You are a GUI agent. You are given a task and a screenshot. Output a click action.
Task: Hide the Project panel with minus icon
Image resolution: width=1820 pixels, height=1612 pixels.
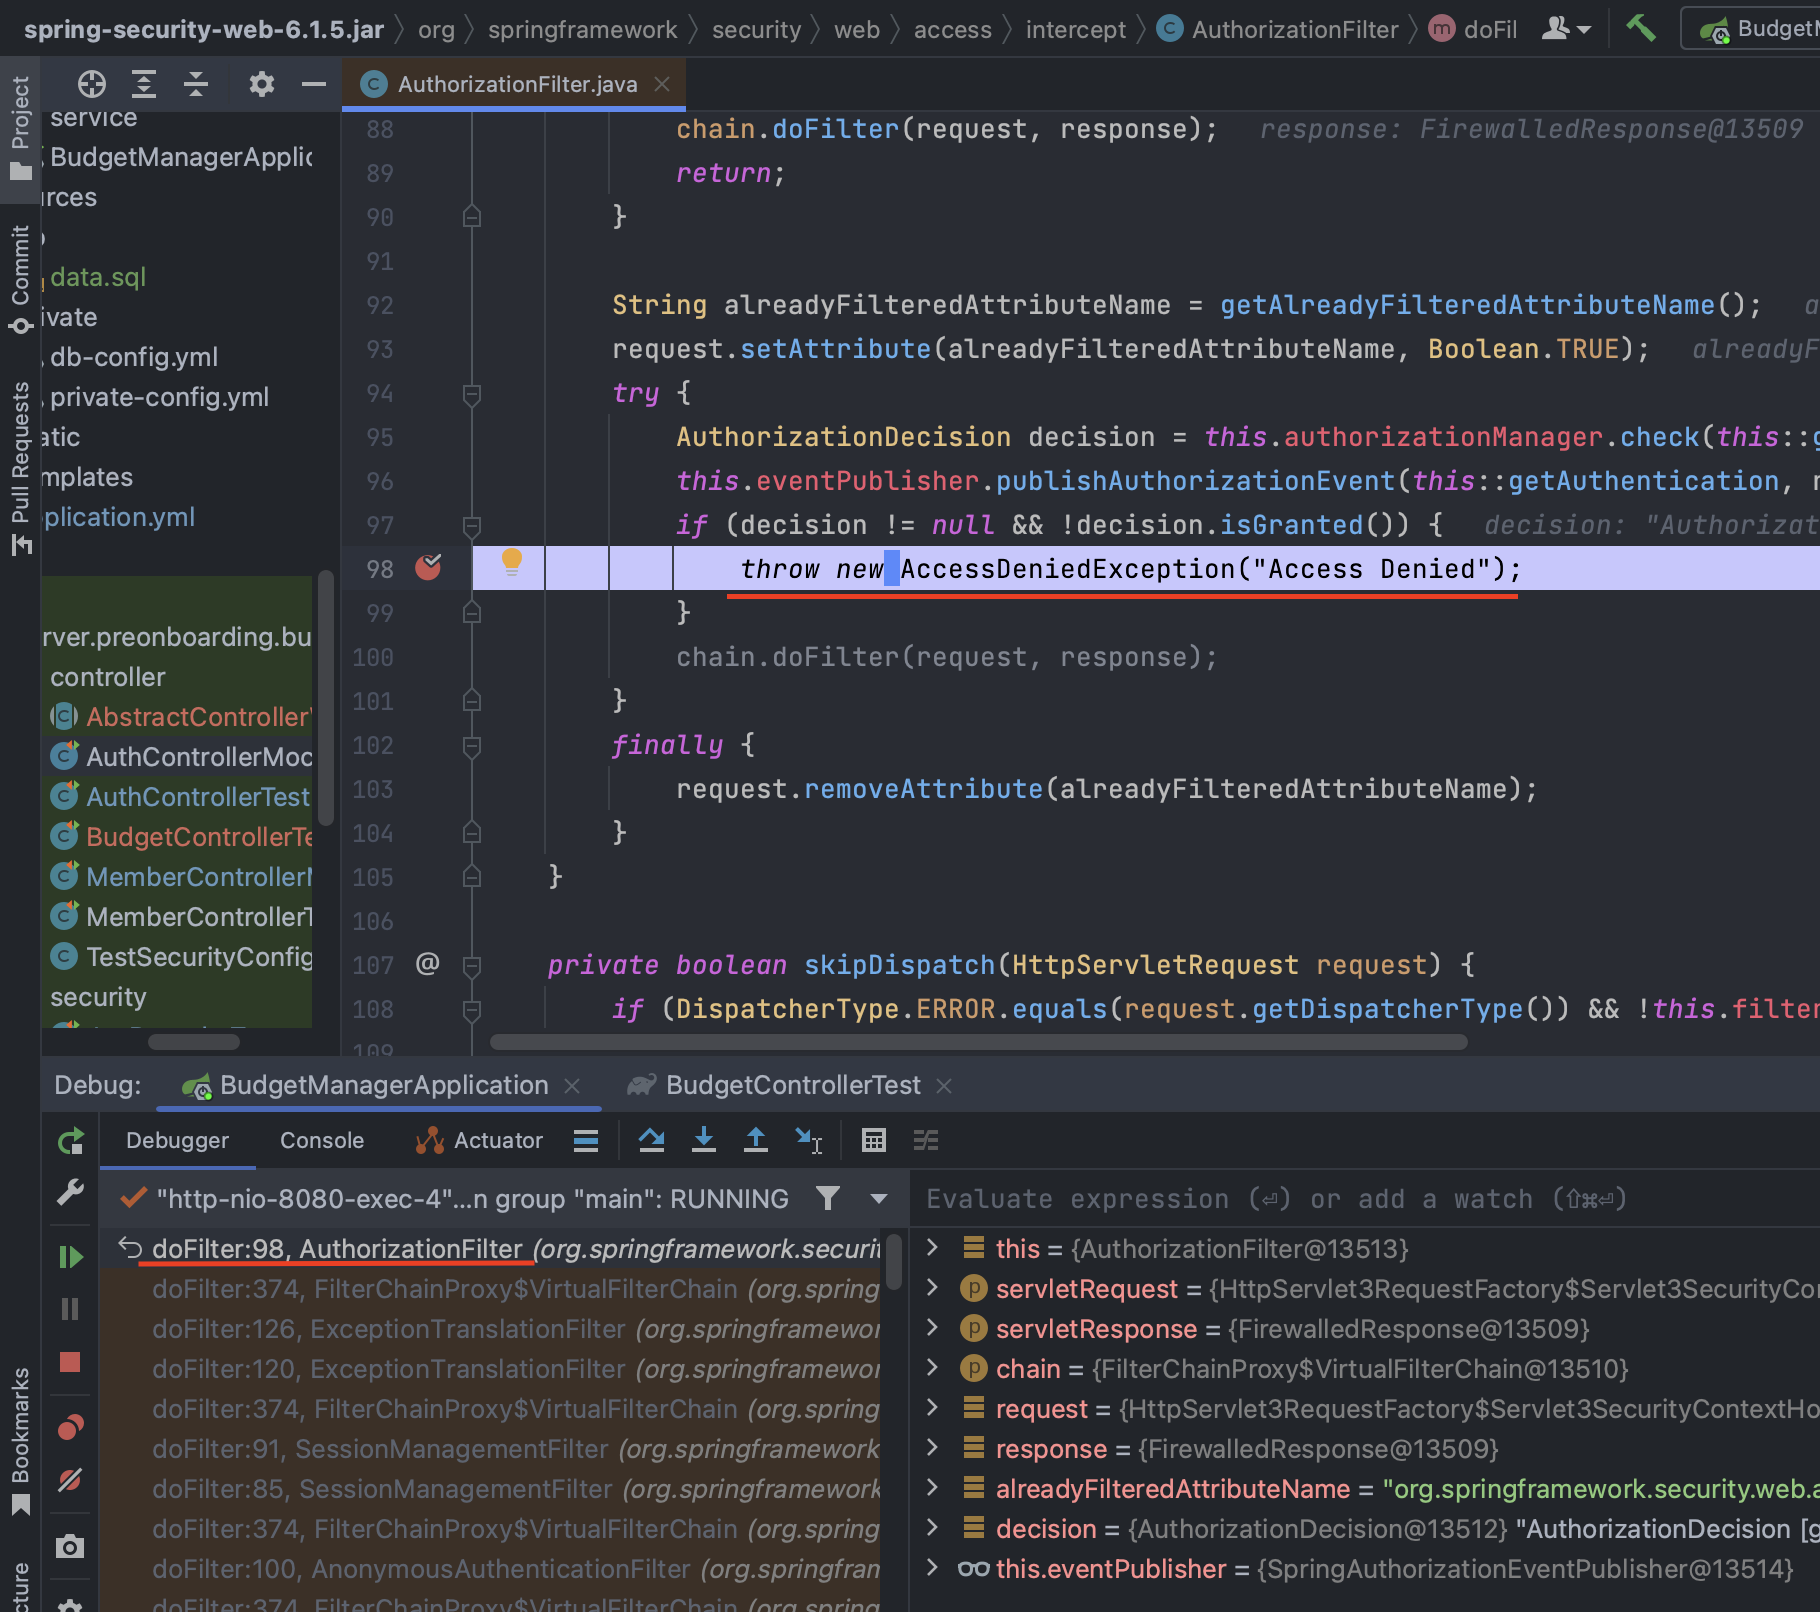[x=314, y=84]
